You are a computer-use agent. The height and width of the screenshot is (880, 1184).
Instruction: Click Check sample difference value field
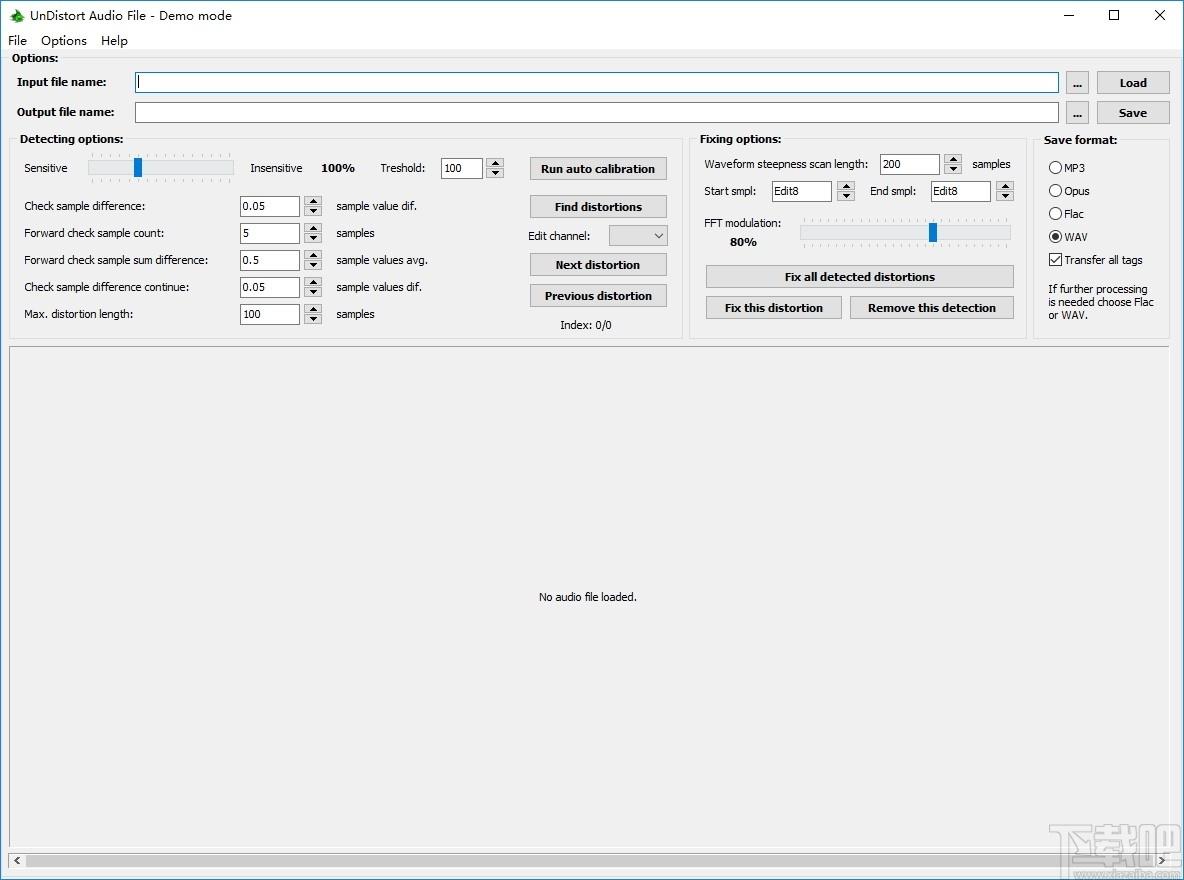[270, 206]
